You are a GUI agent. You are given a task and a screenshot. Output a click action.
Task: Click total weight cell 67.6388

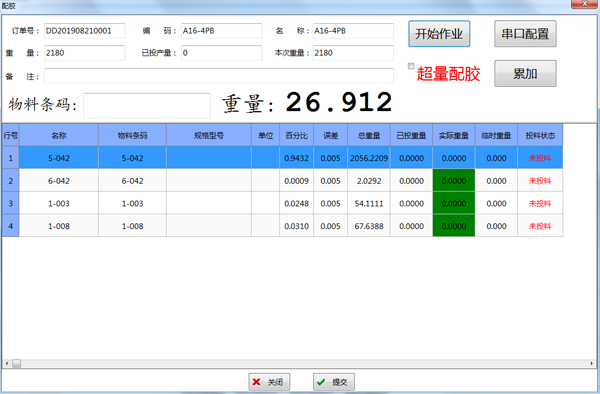369,226
